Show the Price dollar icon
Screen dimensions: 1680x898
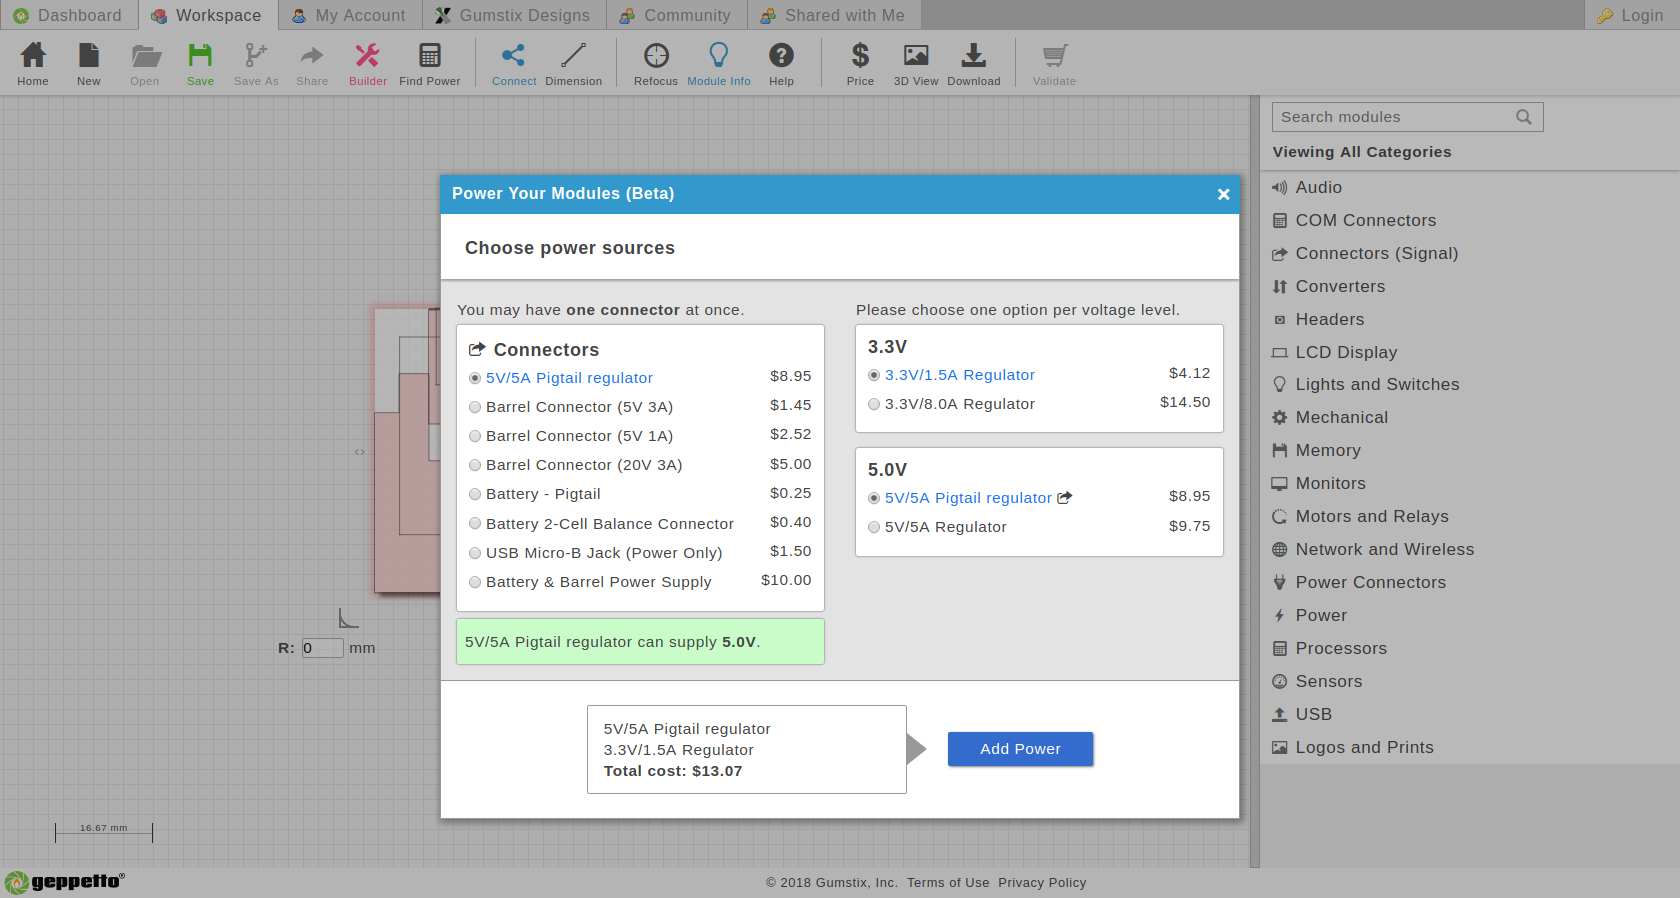coord(860,55)
